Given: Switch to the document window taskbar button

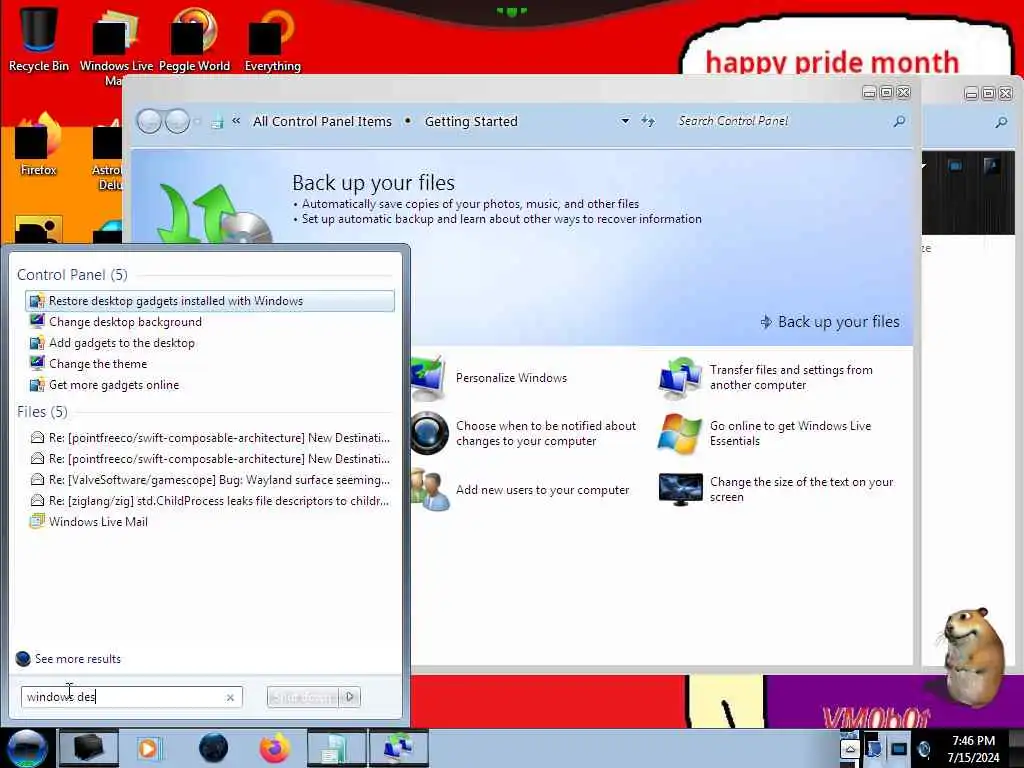Looking at the screenshot, I should (336, 748).
